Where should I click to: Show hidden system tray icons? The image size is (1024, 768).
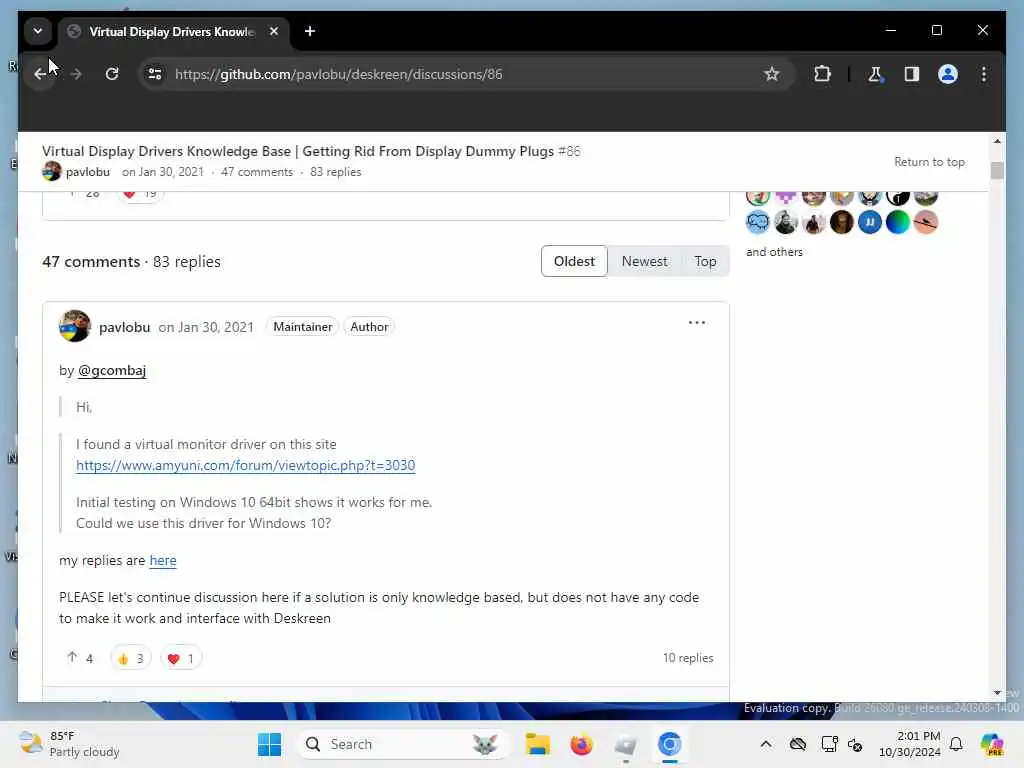pyautogui.click(x=765, y=744)
